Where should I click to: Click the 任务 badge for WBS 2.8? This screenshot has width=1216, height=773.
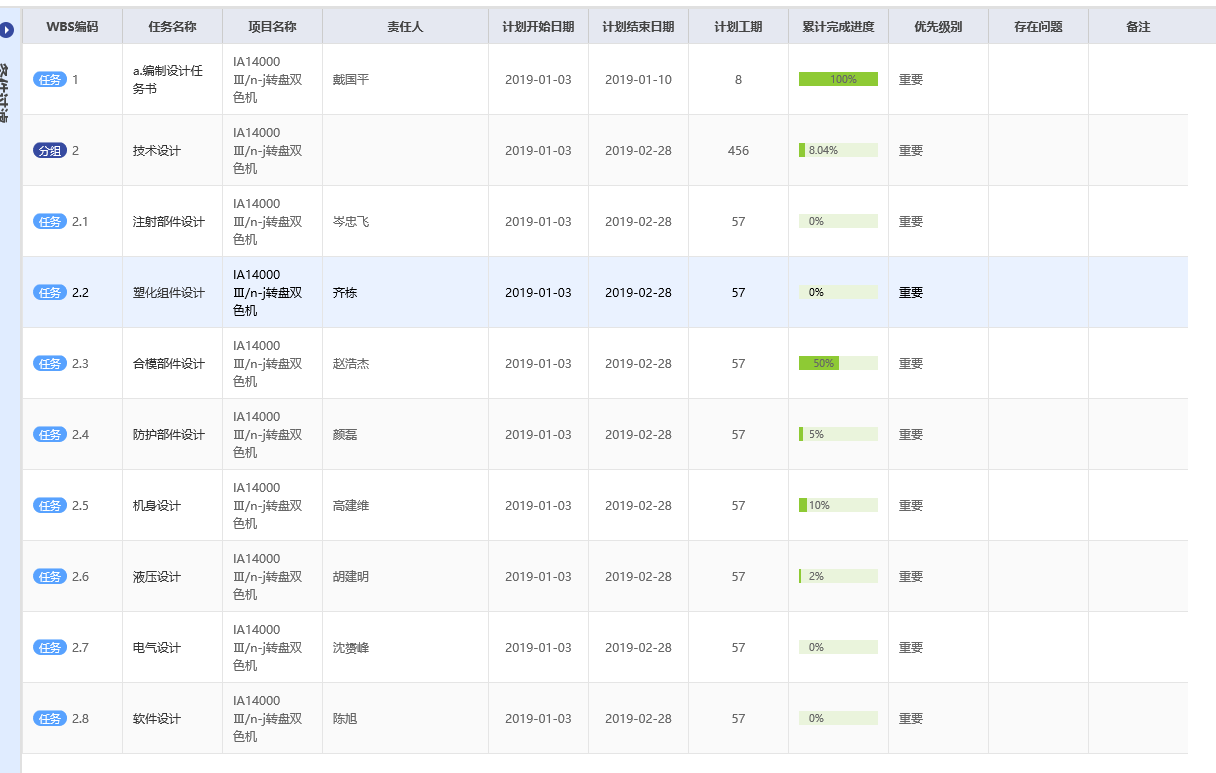[x=49, y=718]
